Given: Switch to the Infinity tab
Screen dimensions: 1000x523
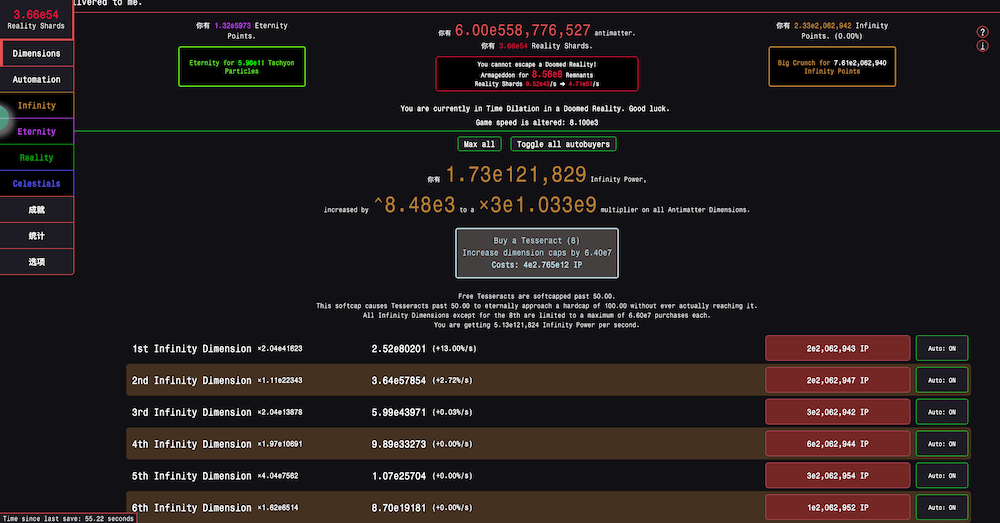Looking at the screenshot, I should click(36, 106).
